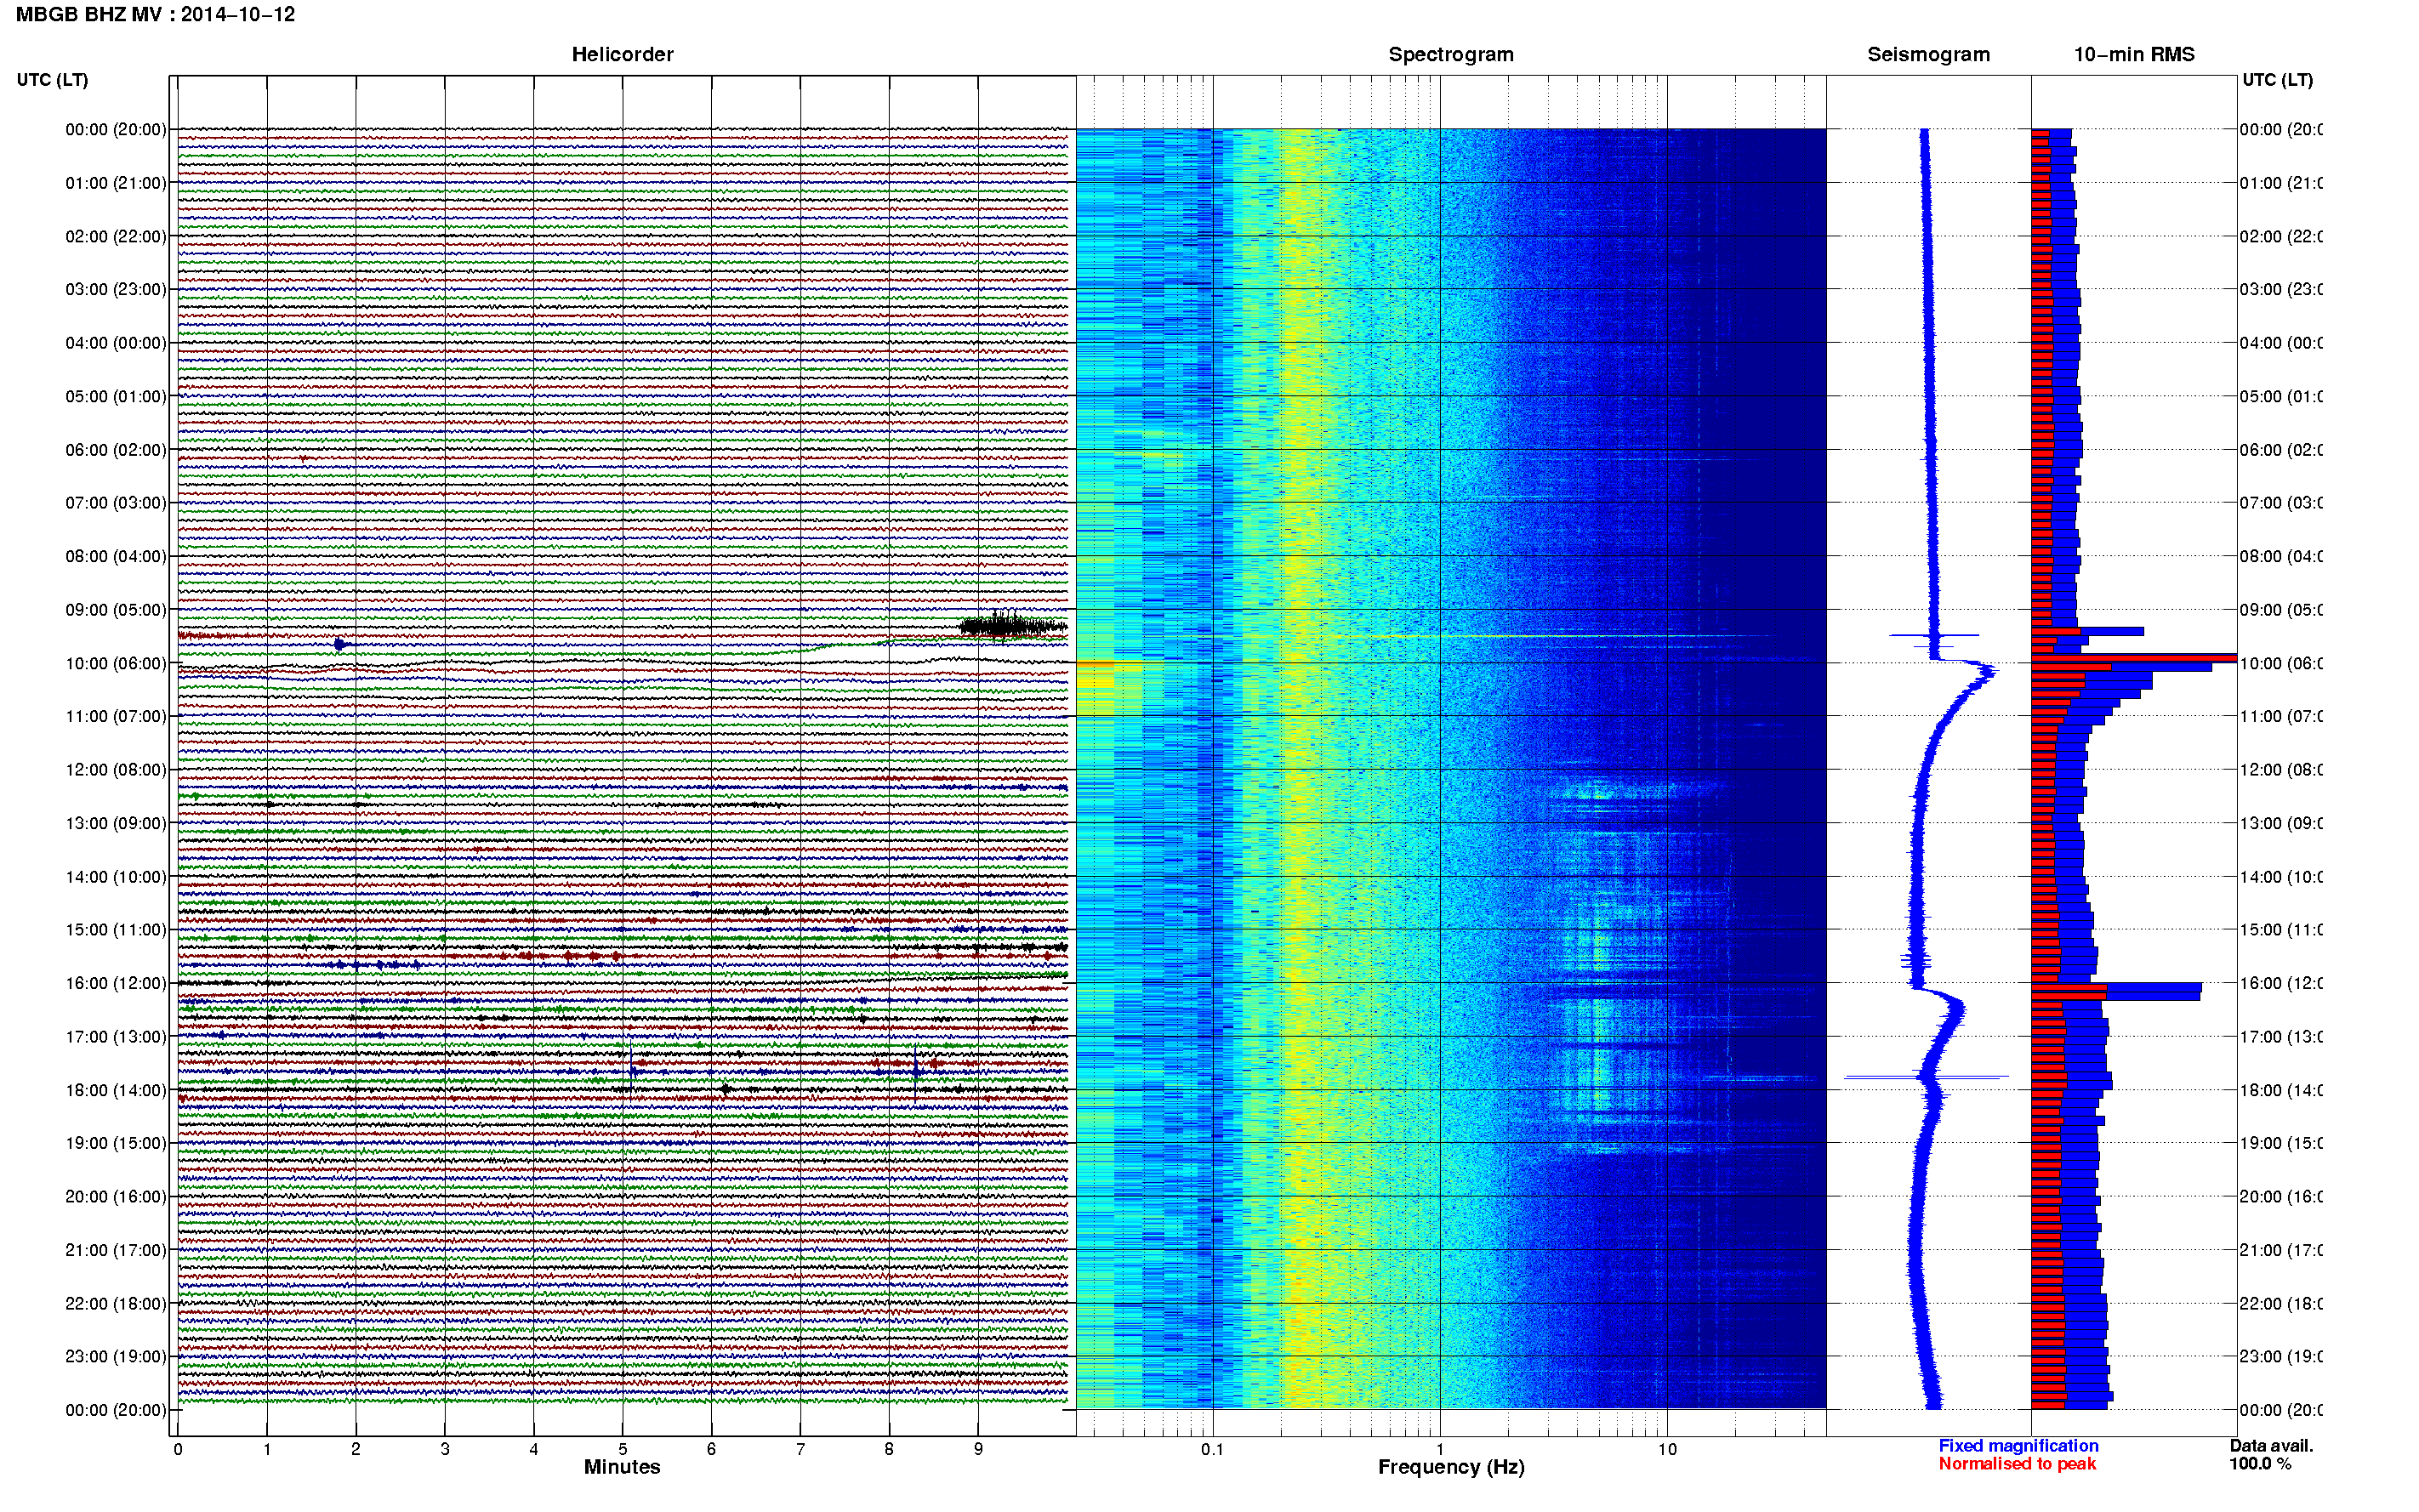Click the left time label '21:00 (17:00)'
The width and height of the screenshot is (2419, 1512).
(116, 1251)
